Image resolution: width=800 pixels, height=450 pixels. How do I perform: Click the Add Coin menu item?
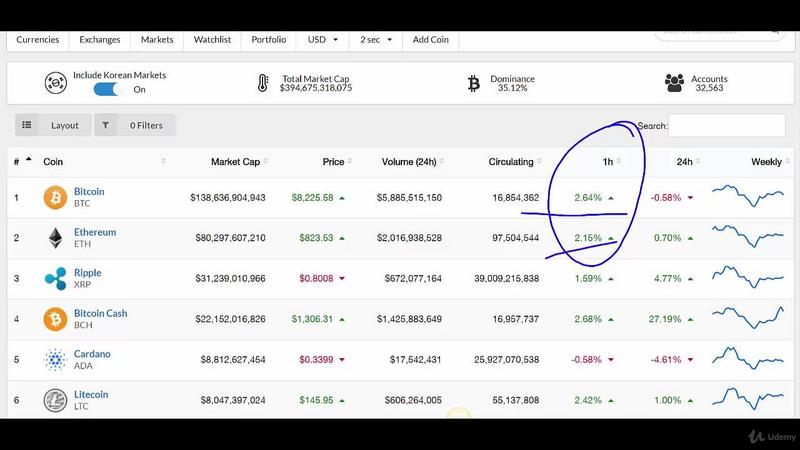(431, 39)
